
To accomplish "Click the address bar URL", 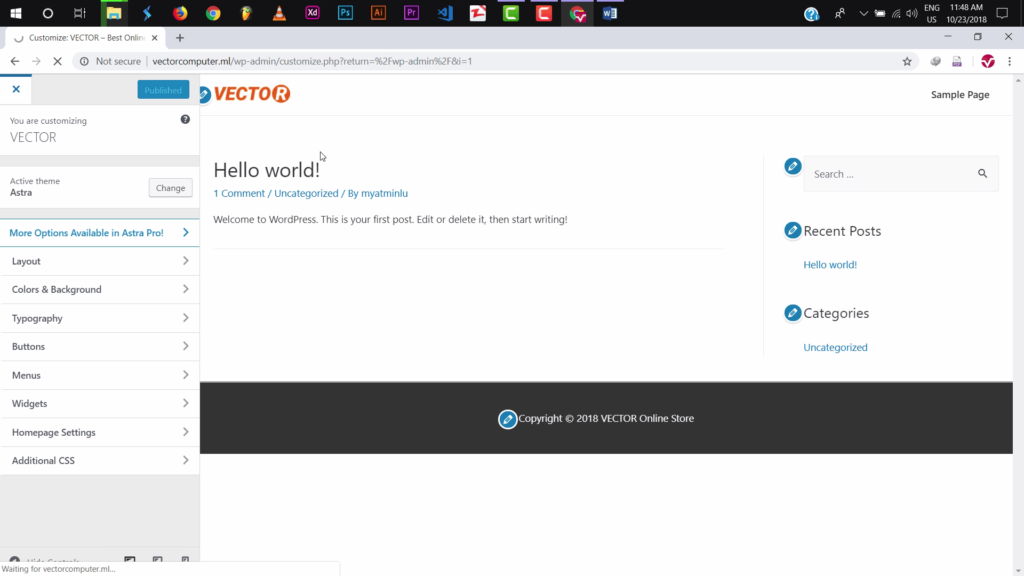I will [312, 61].
